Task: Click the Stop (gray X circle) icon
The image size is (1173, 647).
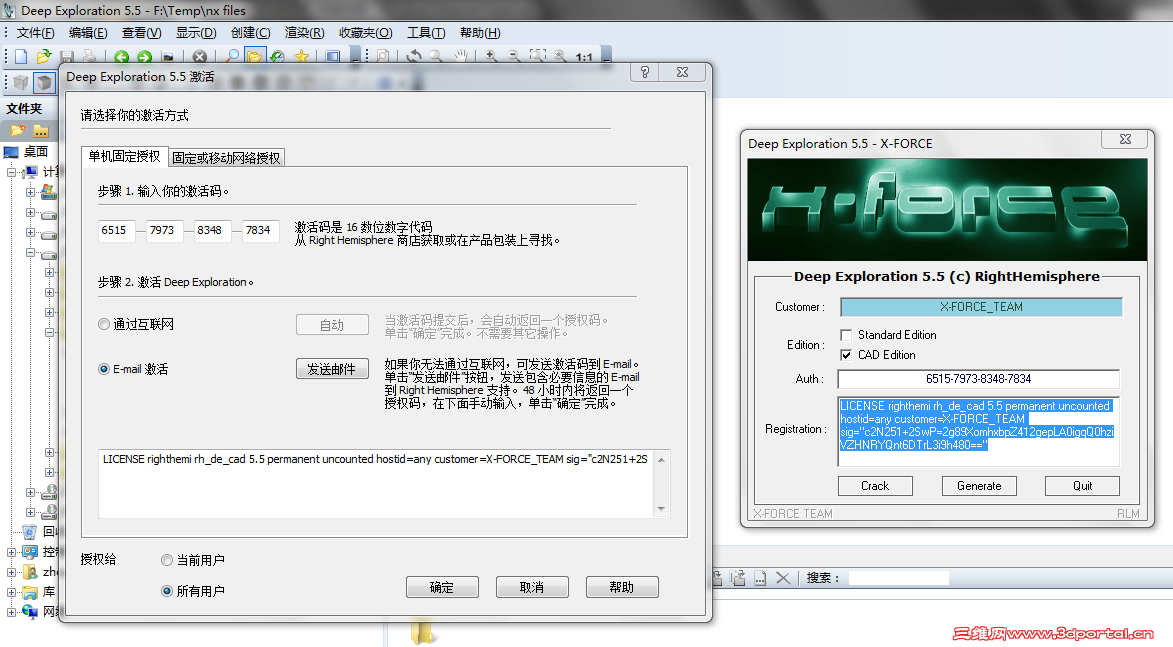Action: point(199,56)
